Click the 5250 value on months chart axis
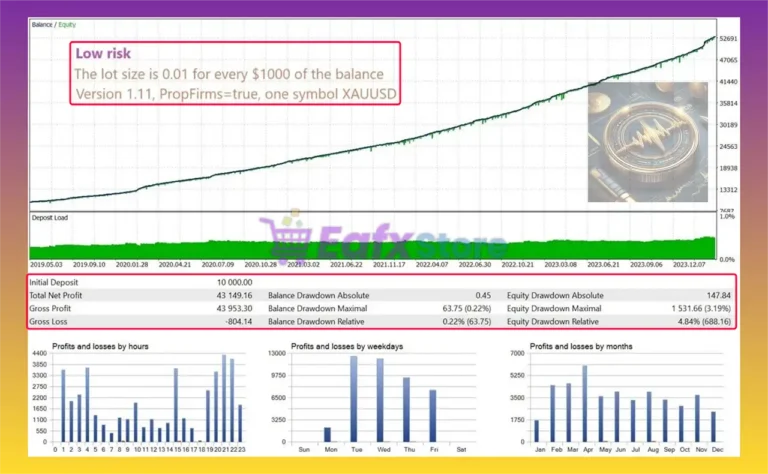The image size is (768, 474). point(517,376)
